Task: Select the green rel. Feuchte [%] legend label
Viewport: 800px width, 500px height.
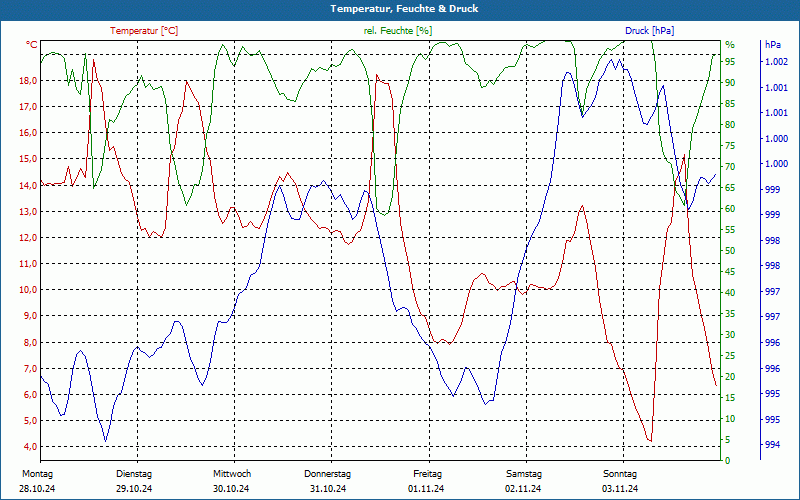Action: point(398,31)
